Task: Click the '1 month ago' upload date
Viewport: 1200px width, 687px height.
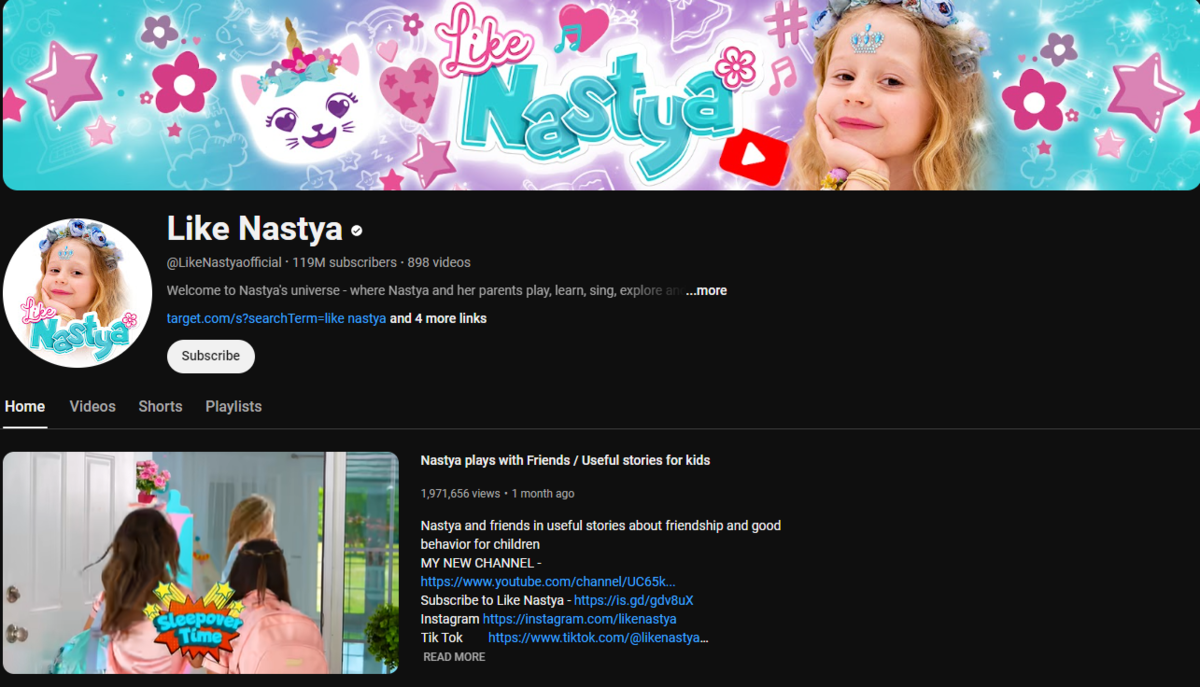Action: [543, 494]
